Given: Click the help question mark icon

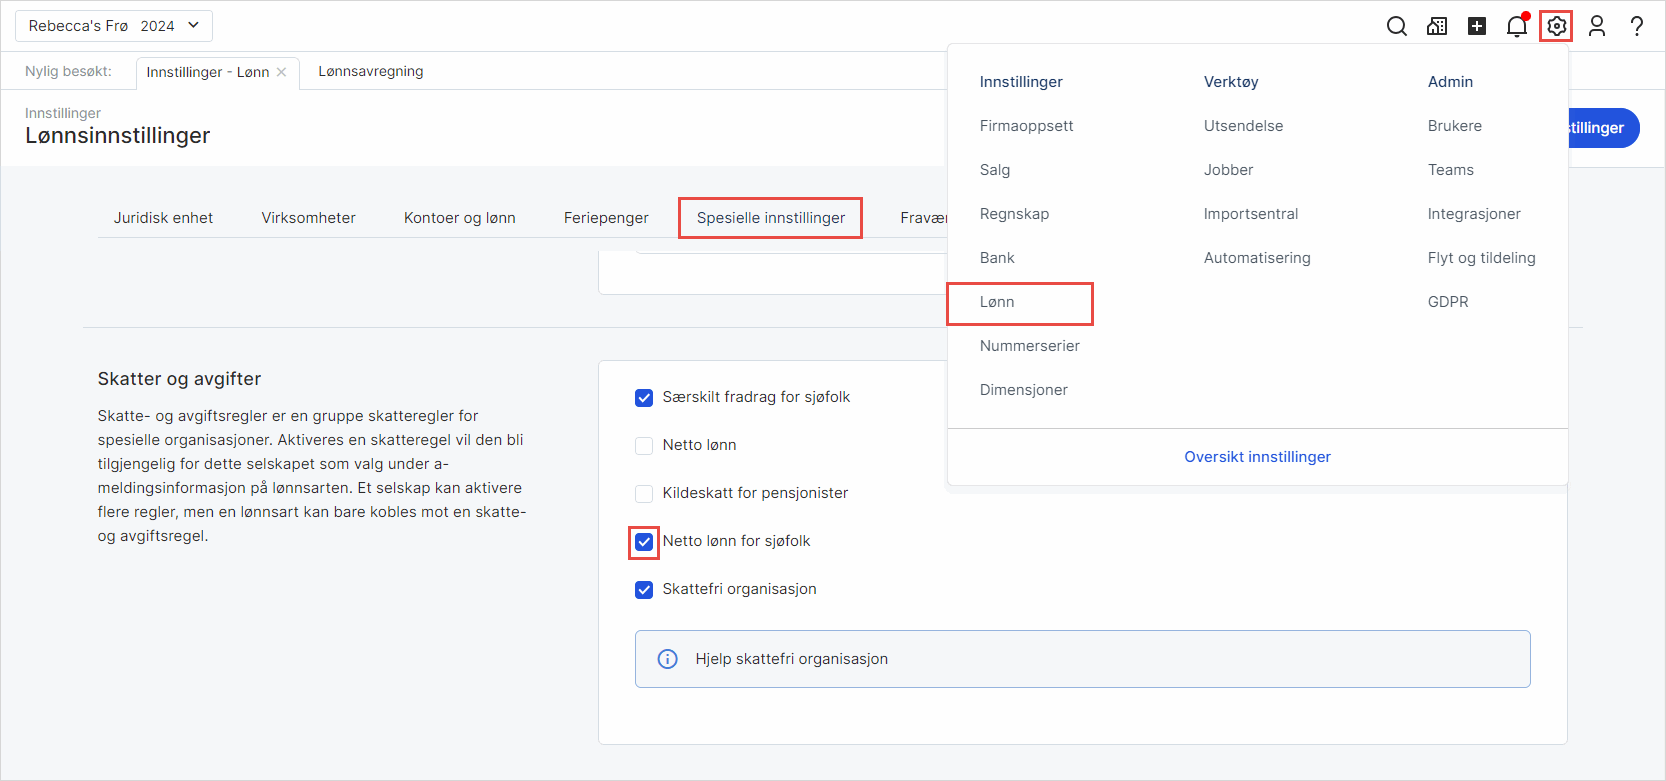Looking at the screenshot, I should [1637, 26].
